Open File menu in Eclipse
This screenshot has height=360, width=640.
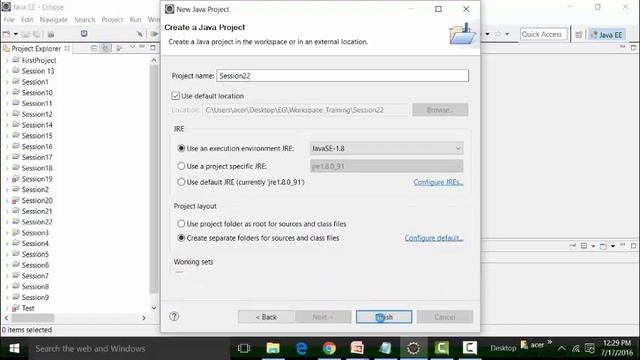[9, 20]
